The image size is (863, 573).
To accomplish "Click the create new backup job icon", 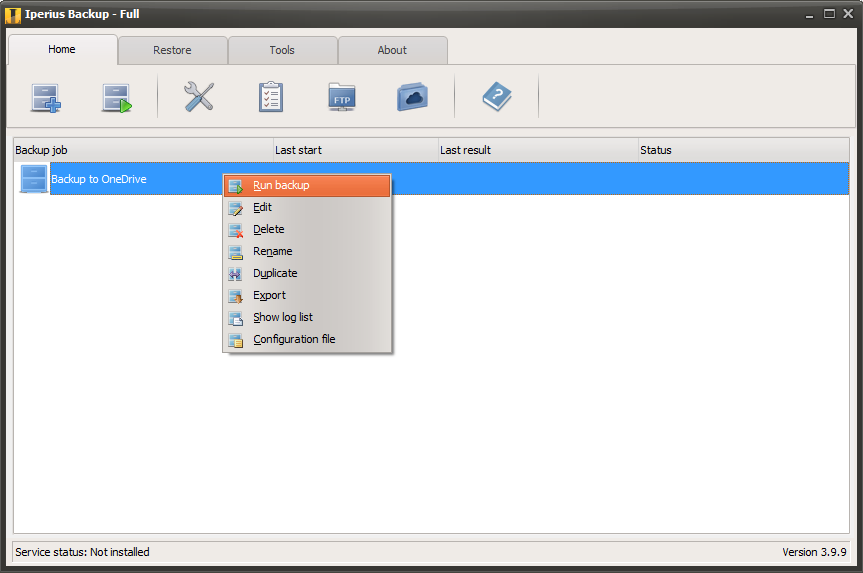I will [x=46, y=98].
